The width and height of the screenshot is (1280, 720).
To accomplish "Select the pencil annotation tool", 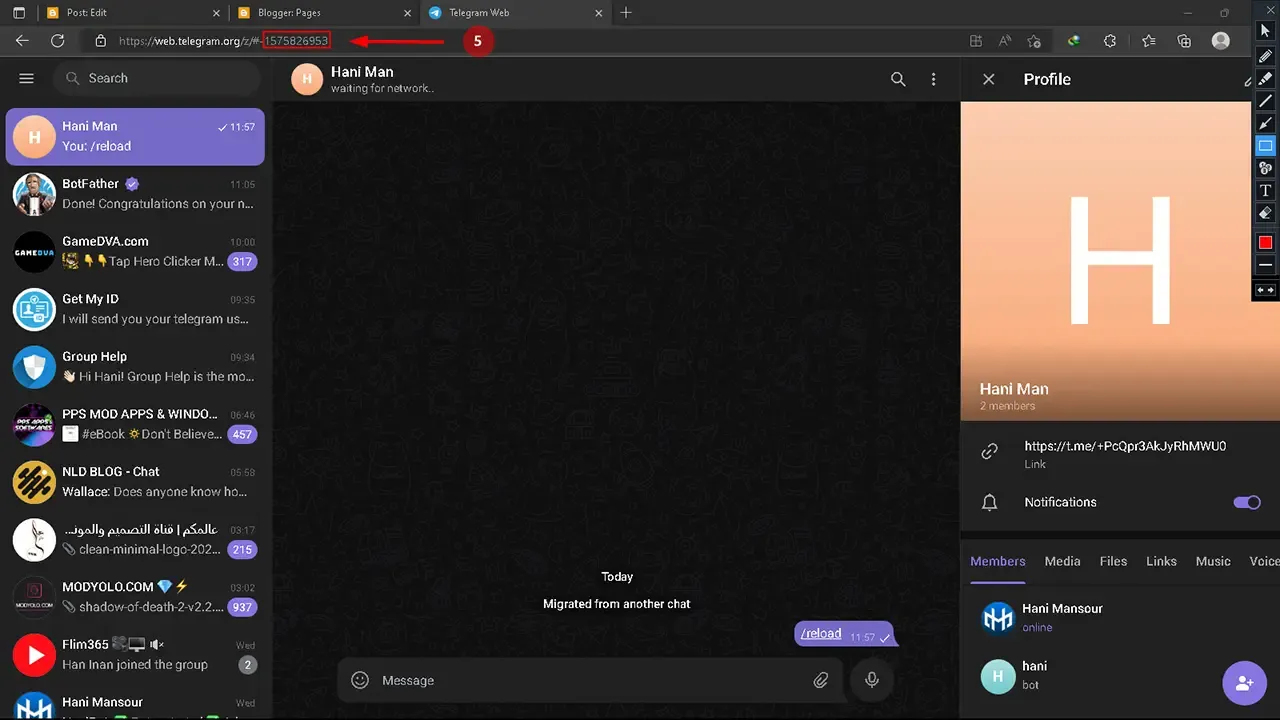I will click(1265, 56).
